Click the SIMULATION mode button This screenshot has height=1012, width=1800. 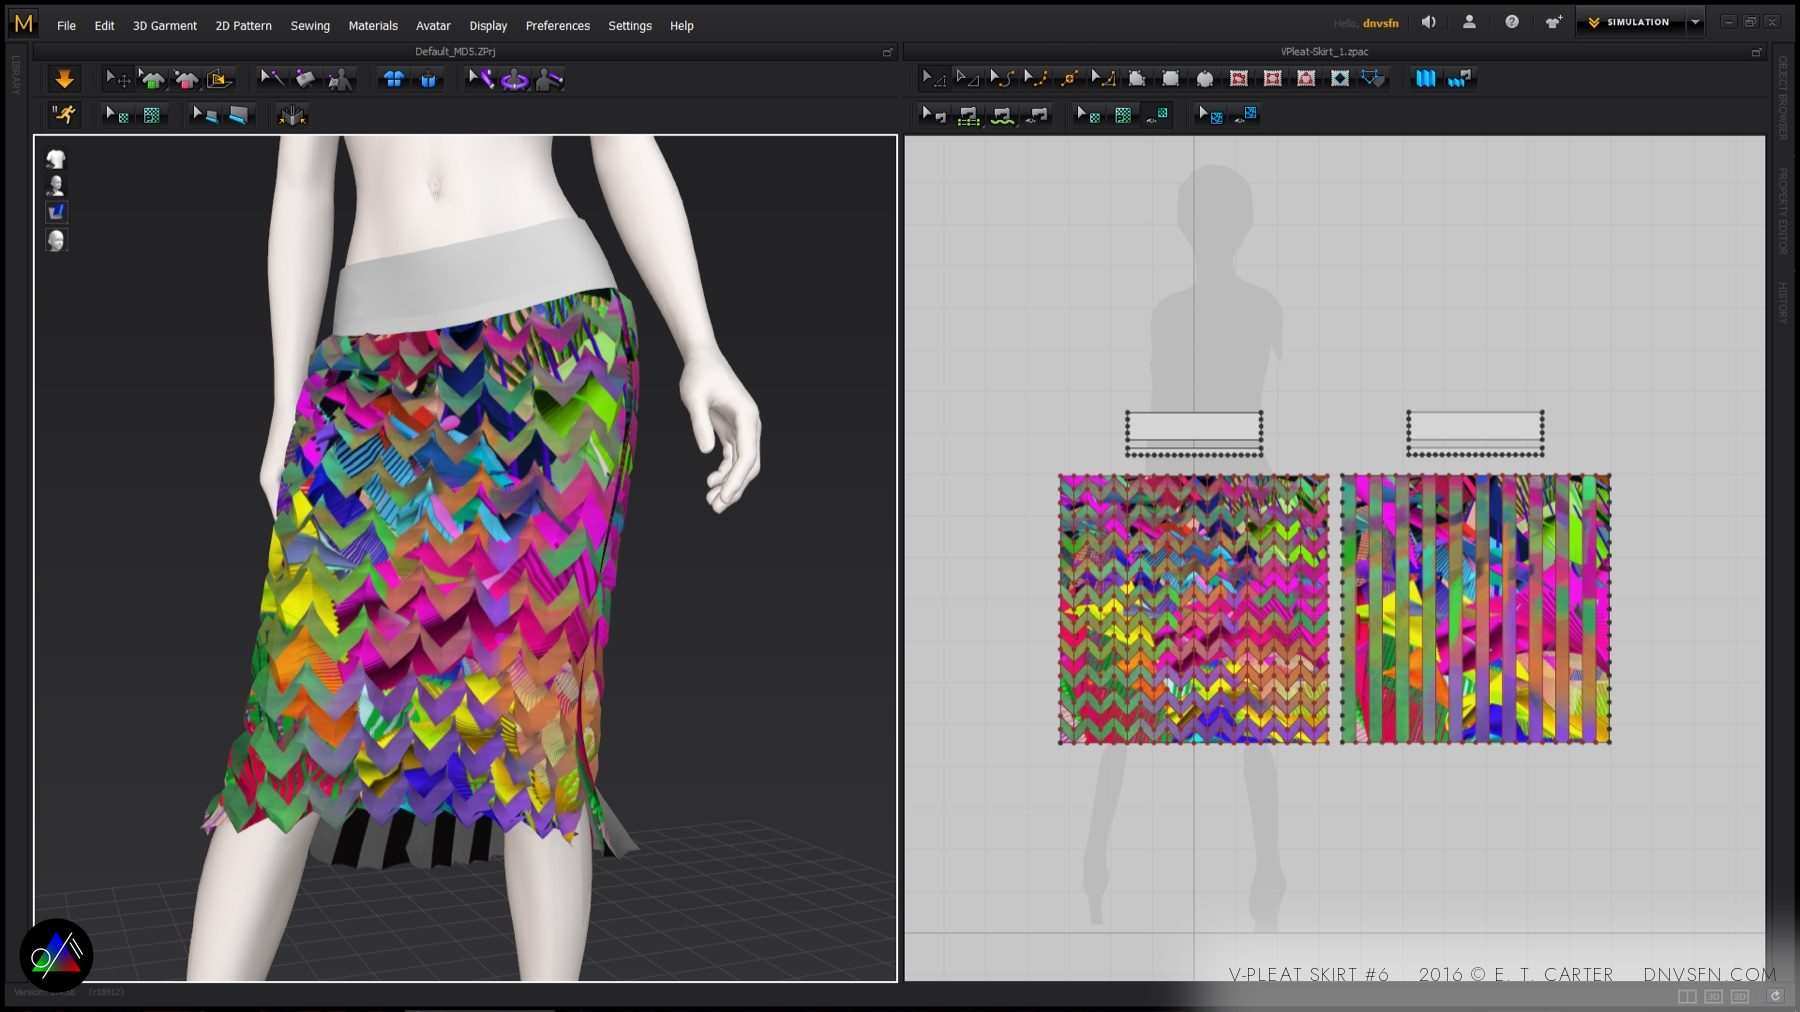(1630, 22)
